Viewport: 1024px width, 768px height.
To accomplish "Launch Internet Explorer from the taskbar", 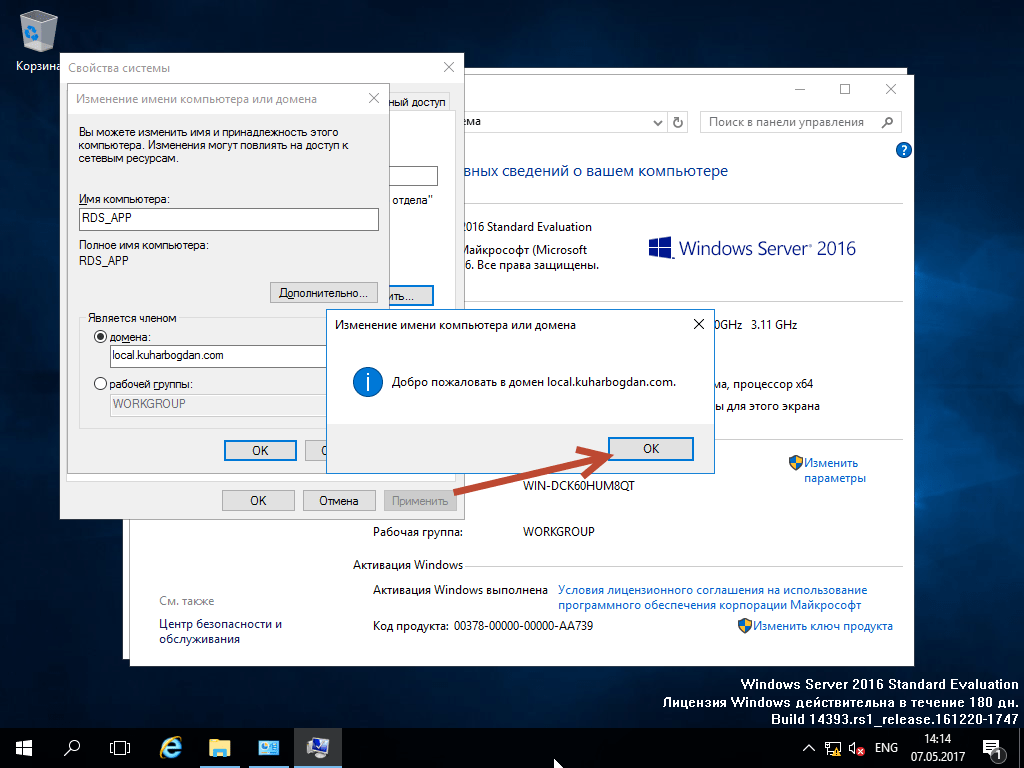I will coord(171,747).
